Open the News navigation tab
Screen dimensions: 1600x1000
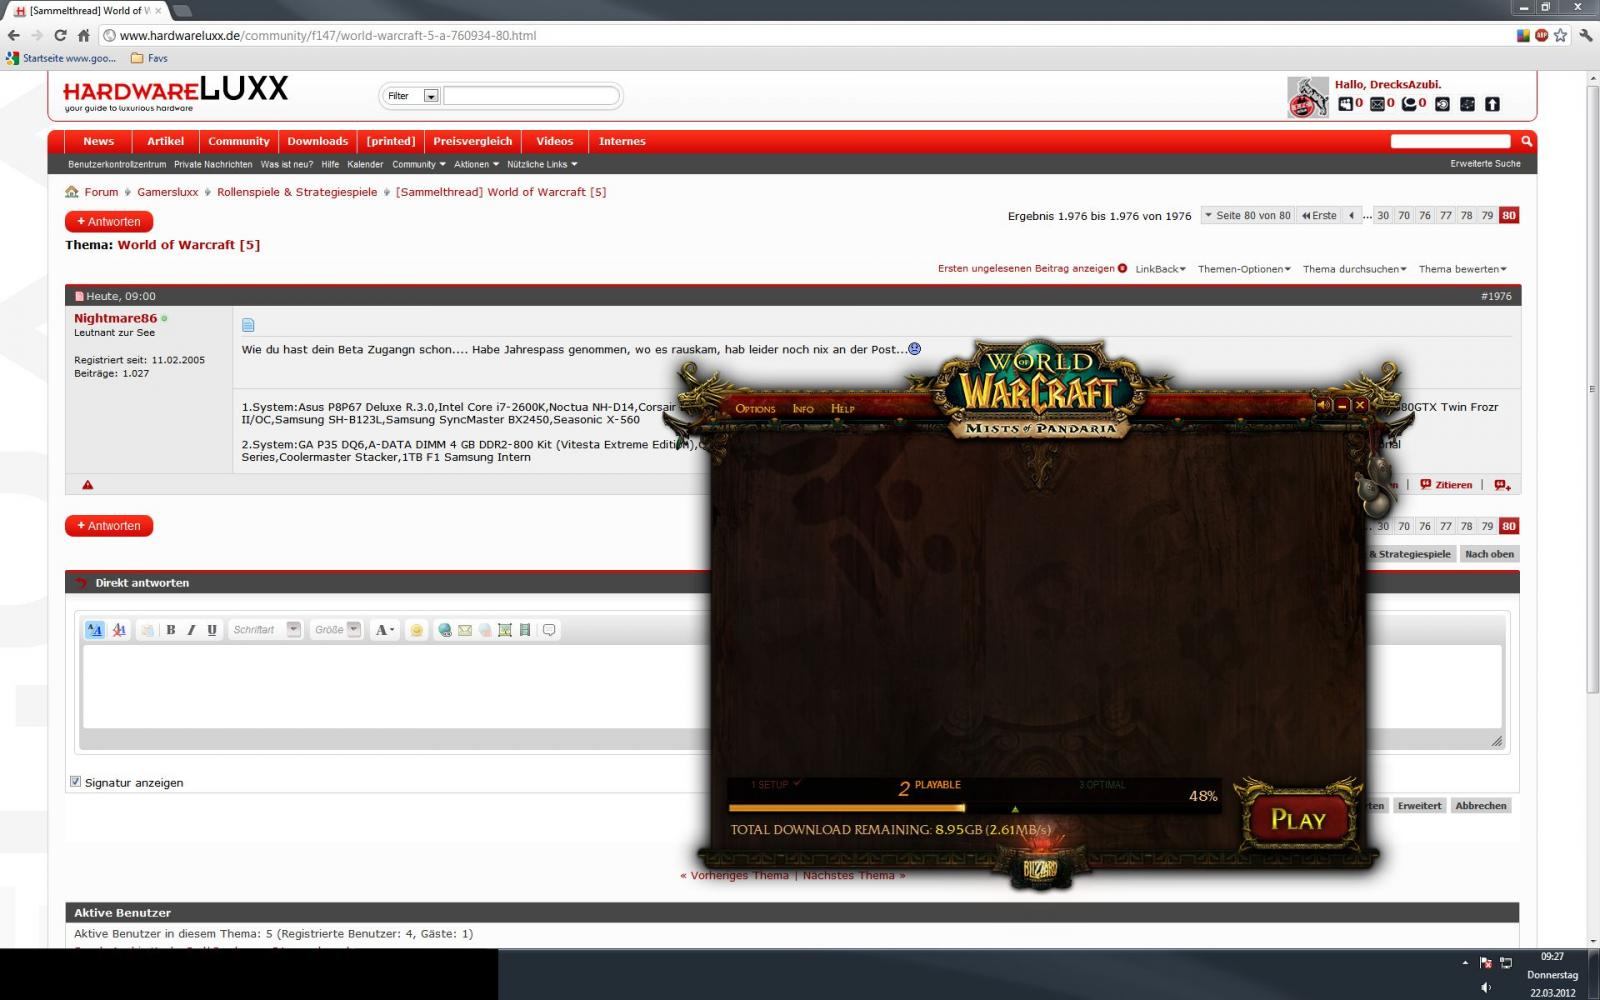tap(98, 141)
